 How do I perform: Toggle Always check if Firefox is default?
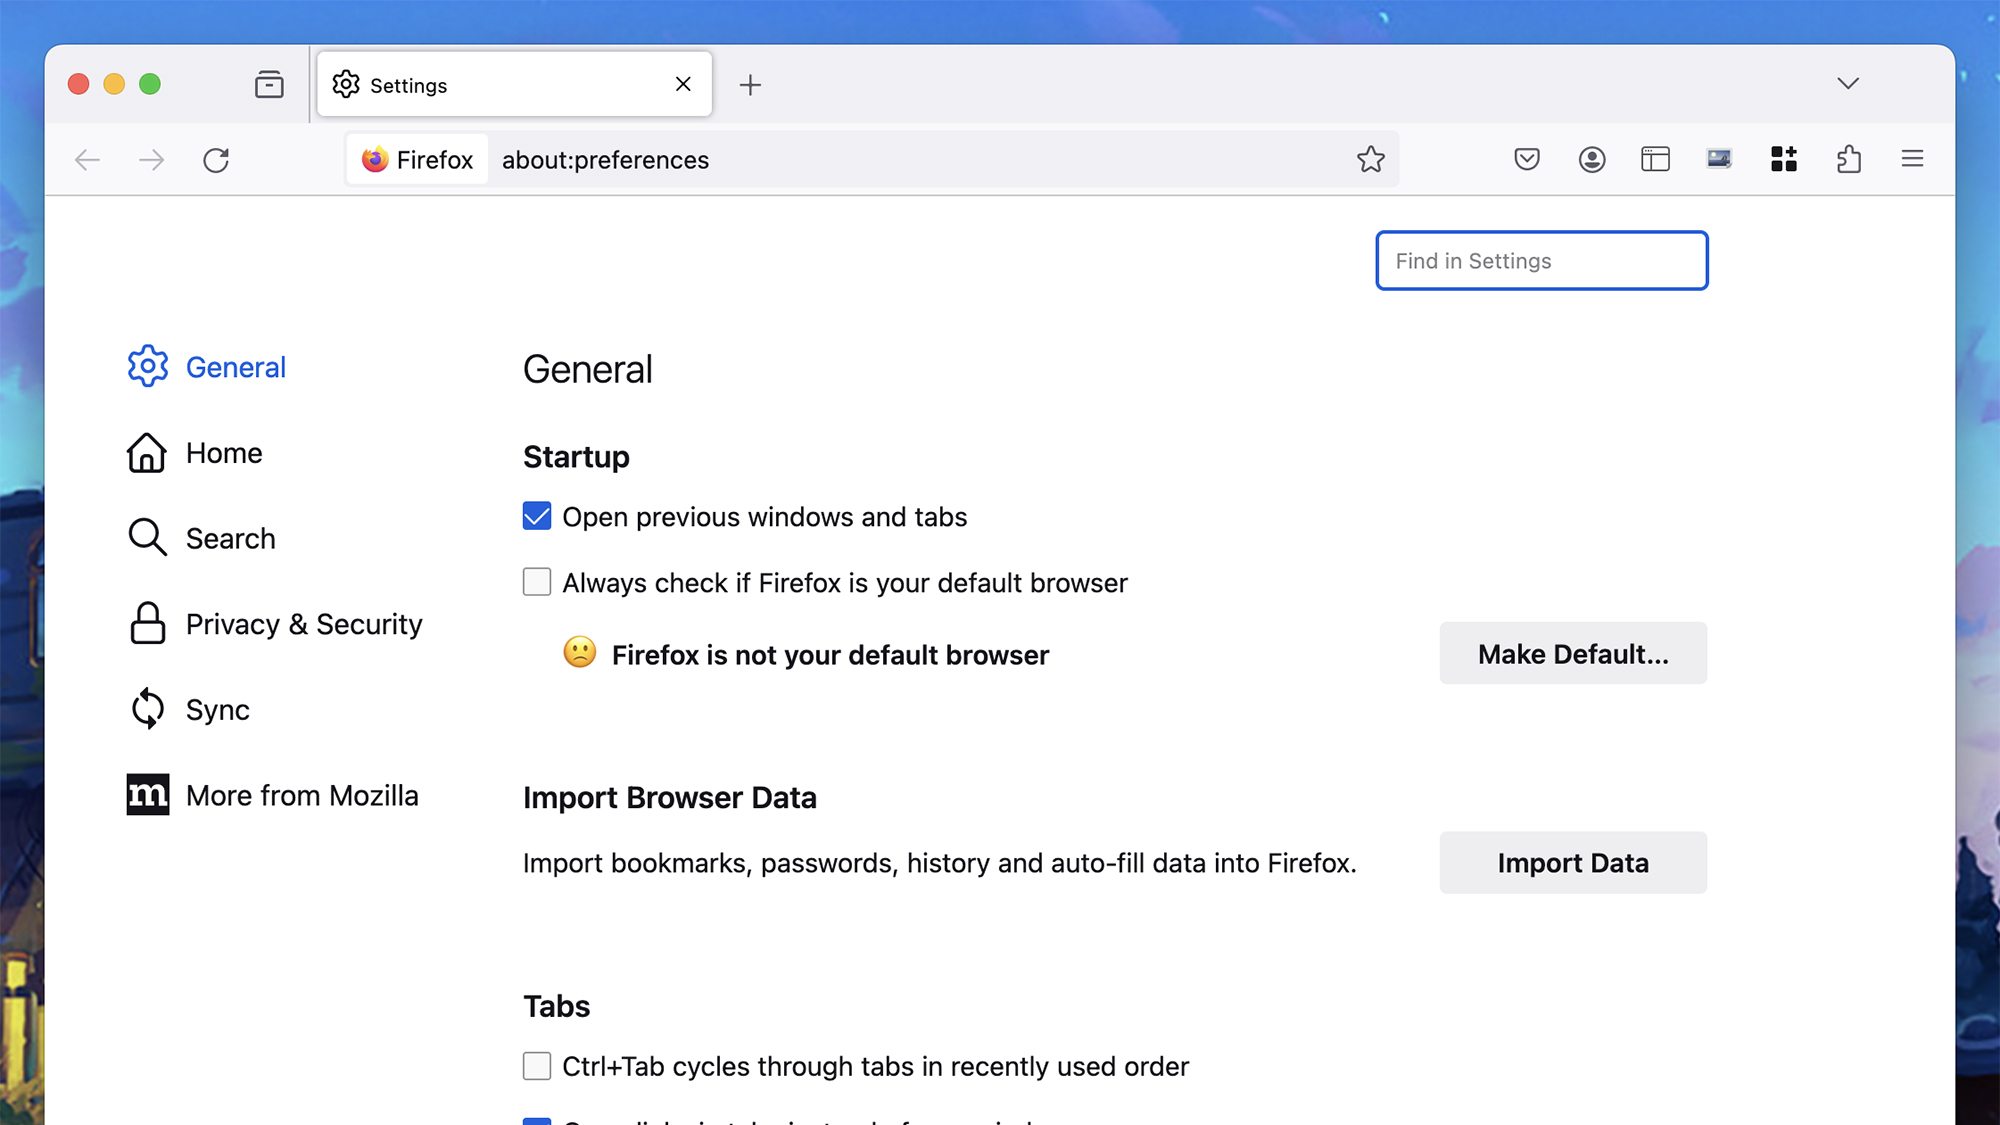(536, 582)
